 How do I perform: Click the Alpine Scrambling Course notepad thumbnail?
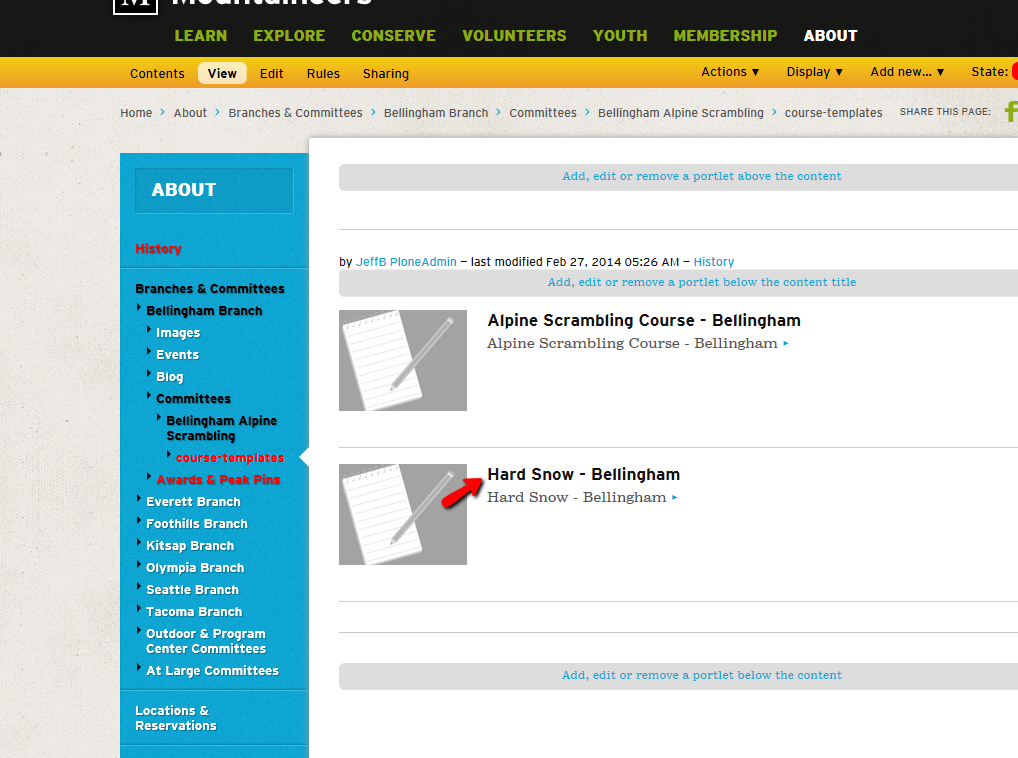403,360
